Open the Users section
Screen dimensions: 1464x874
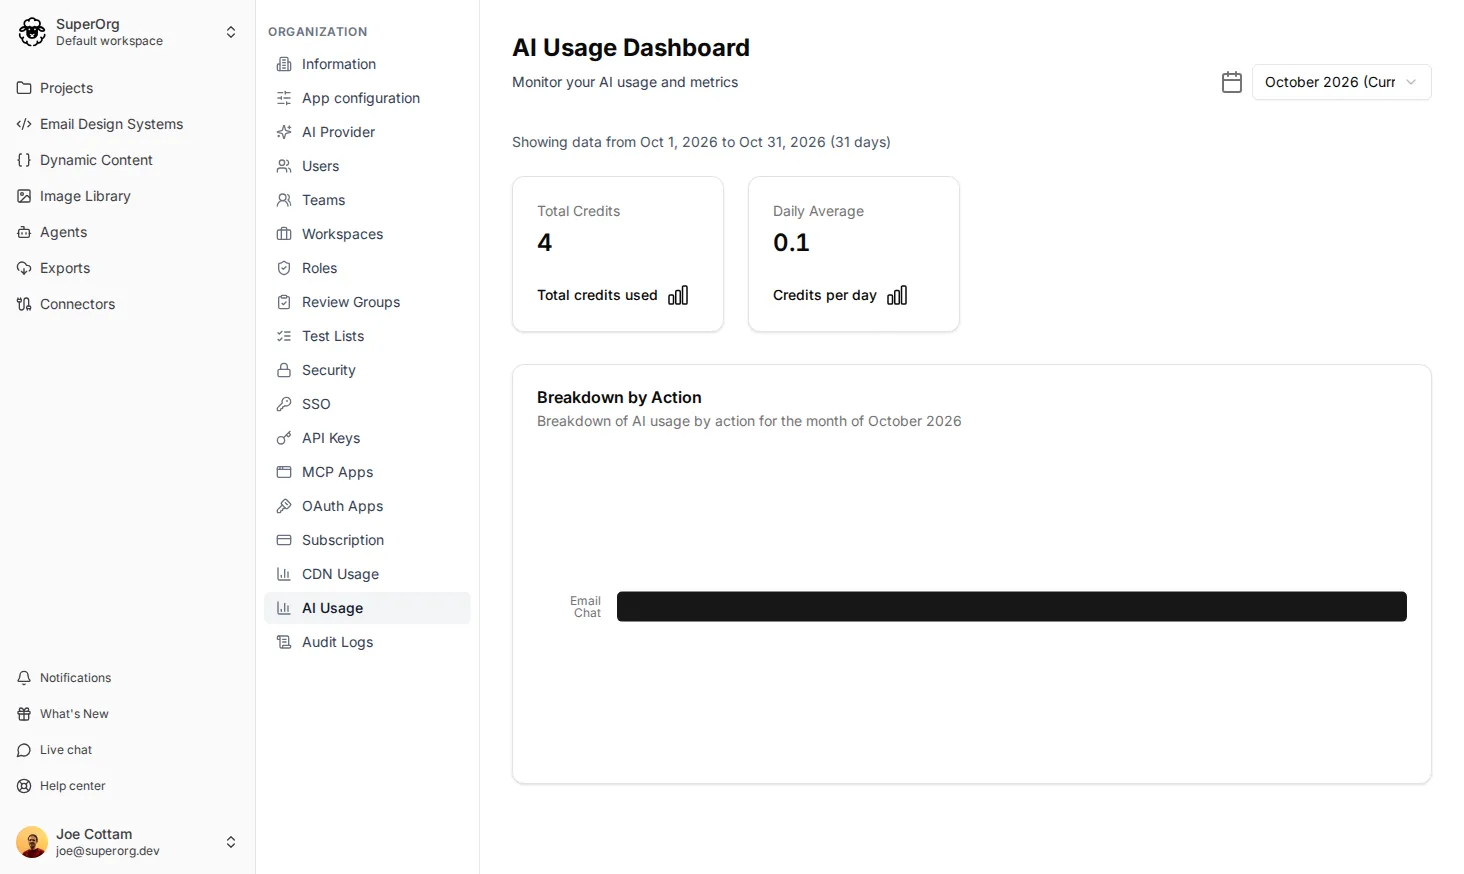point(367,166)
